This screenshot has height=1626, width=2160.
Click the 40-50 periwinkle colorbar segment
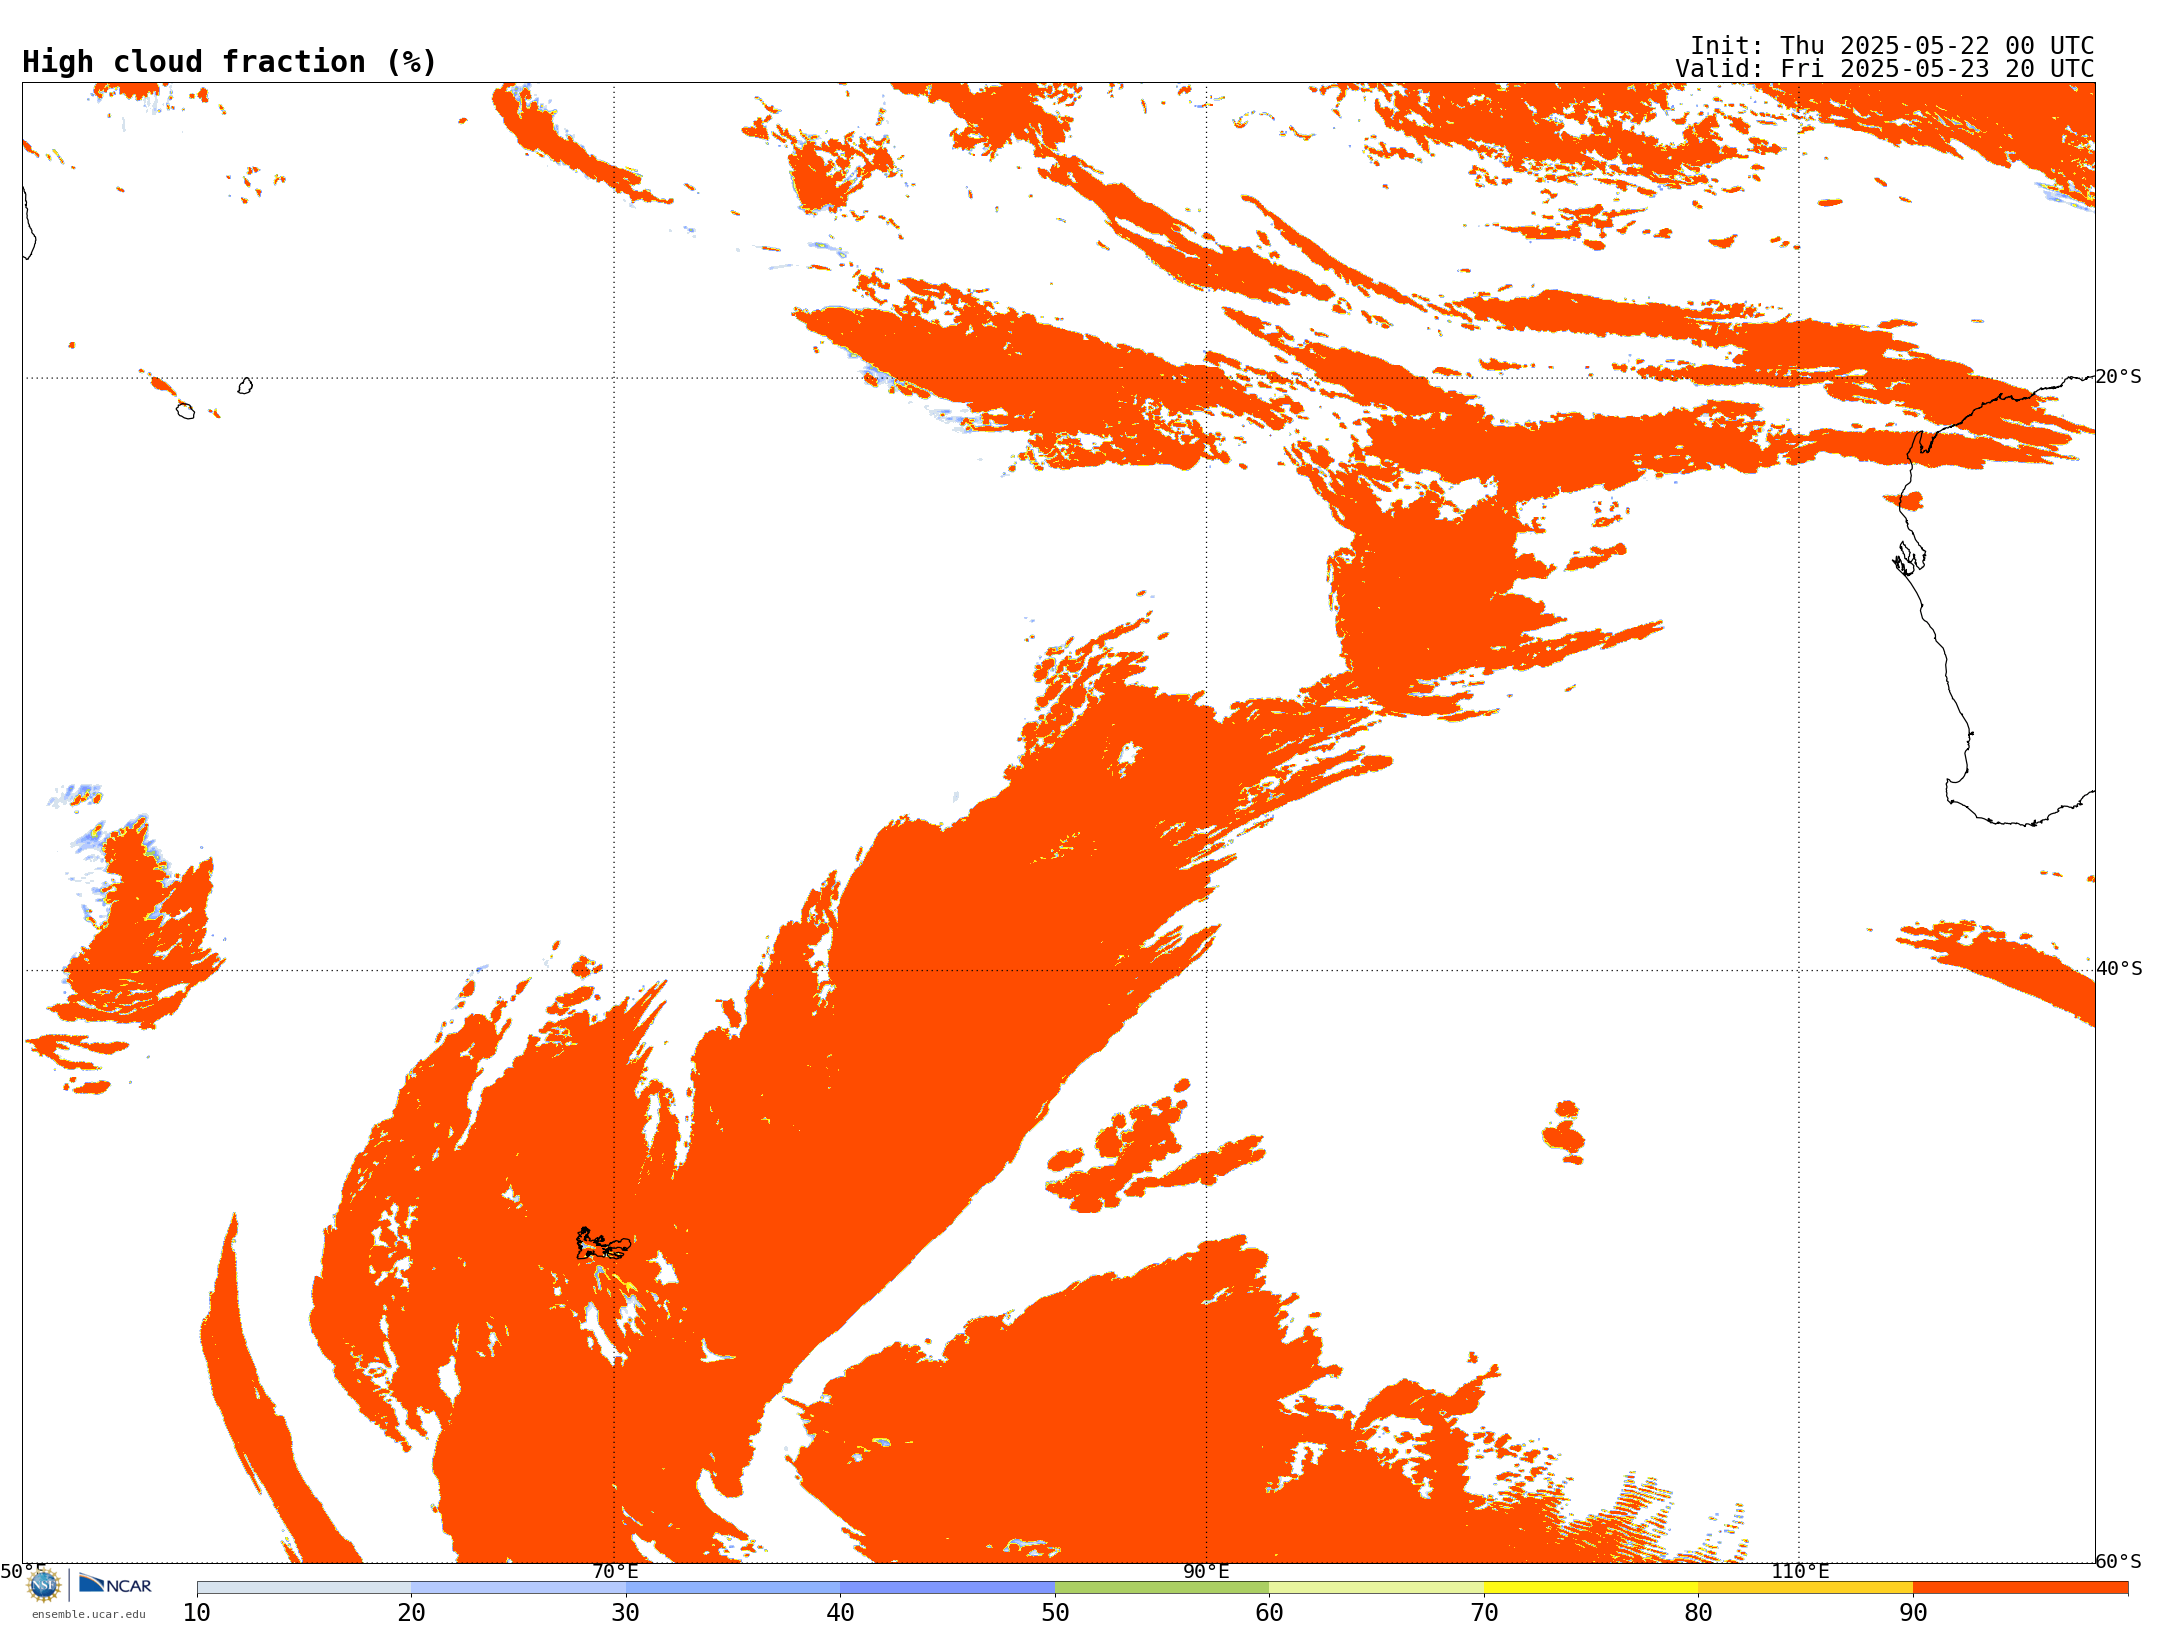coord(947,1587)
